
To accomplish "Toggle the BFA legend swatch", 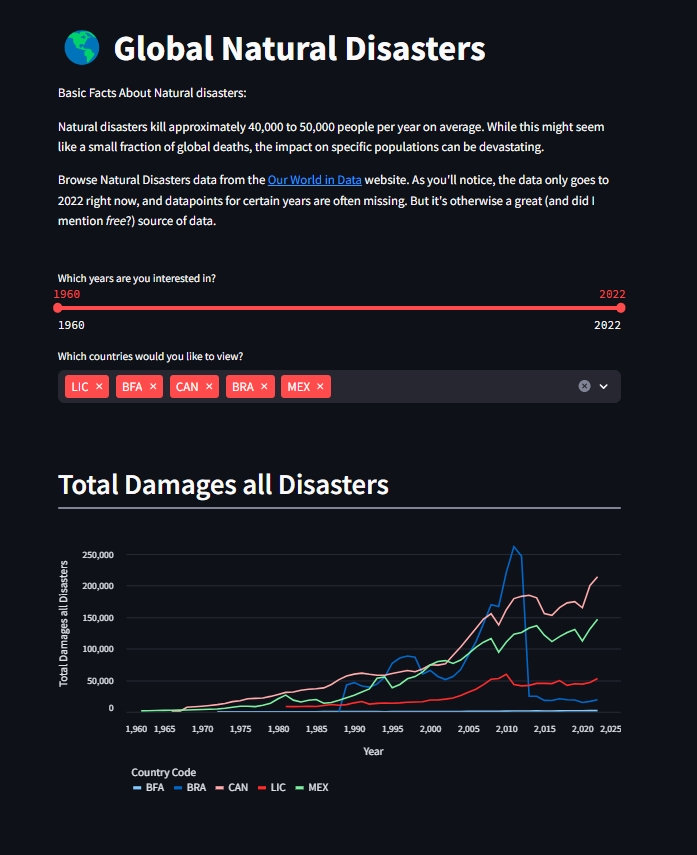I will [x=137, y=788].
